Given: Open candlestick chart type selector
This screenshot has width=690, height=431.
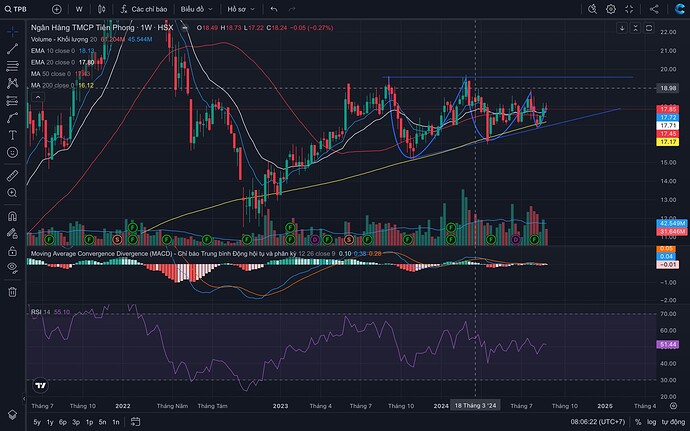Looking at the screenshot, I should click(x=101, y=9).
